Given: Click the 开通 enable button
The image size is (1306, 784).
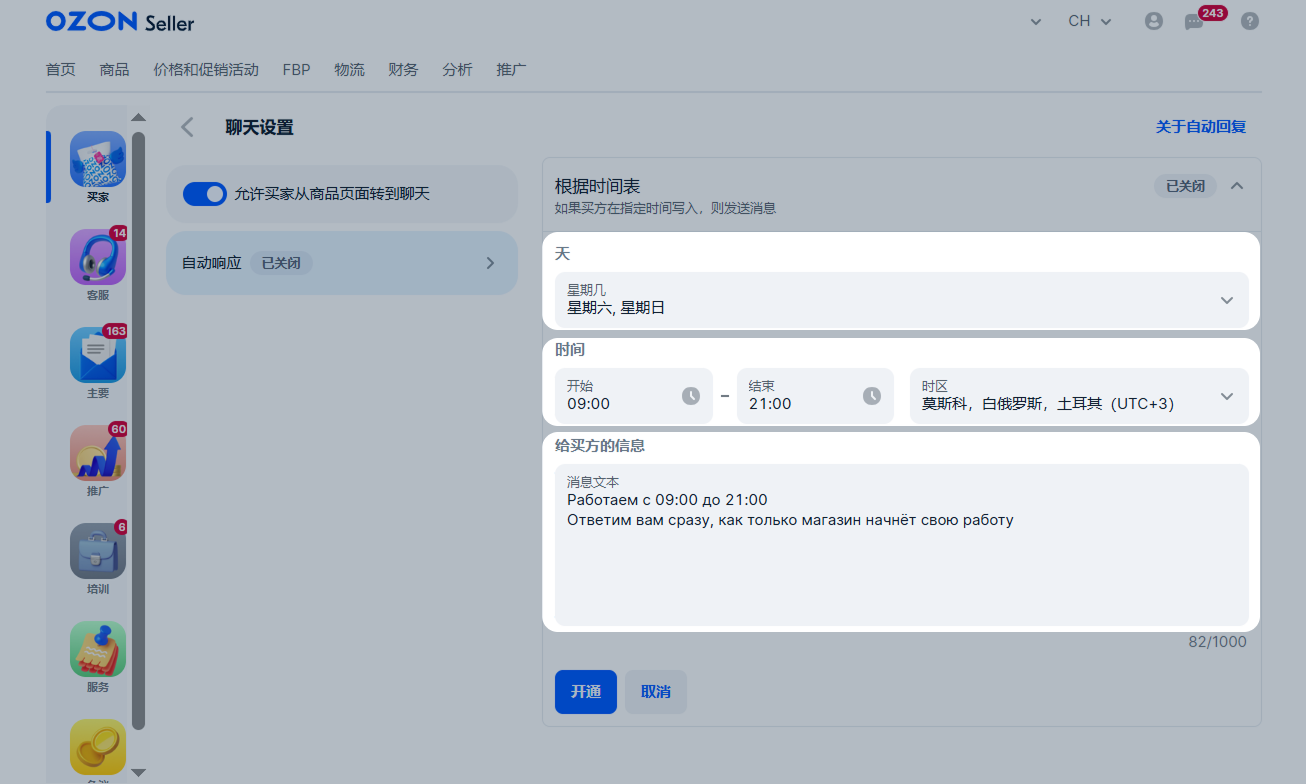Looking at the screenshot, I should (x=585, y=692).
